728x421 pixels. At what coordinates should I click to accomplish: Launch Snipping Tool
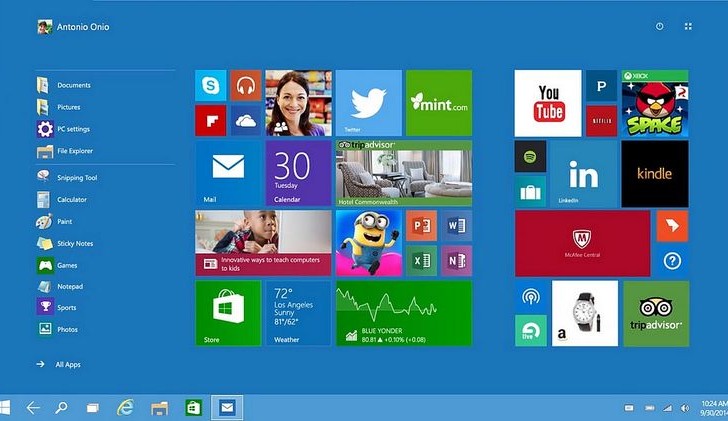coord(67,177)
